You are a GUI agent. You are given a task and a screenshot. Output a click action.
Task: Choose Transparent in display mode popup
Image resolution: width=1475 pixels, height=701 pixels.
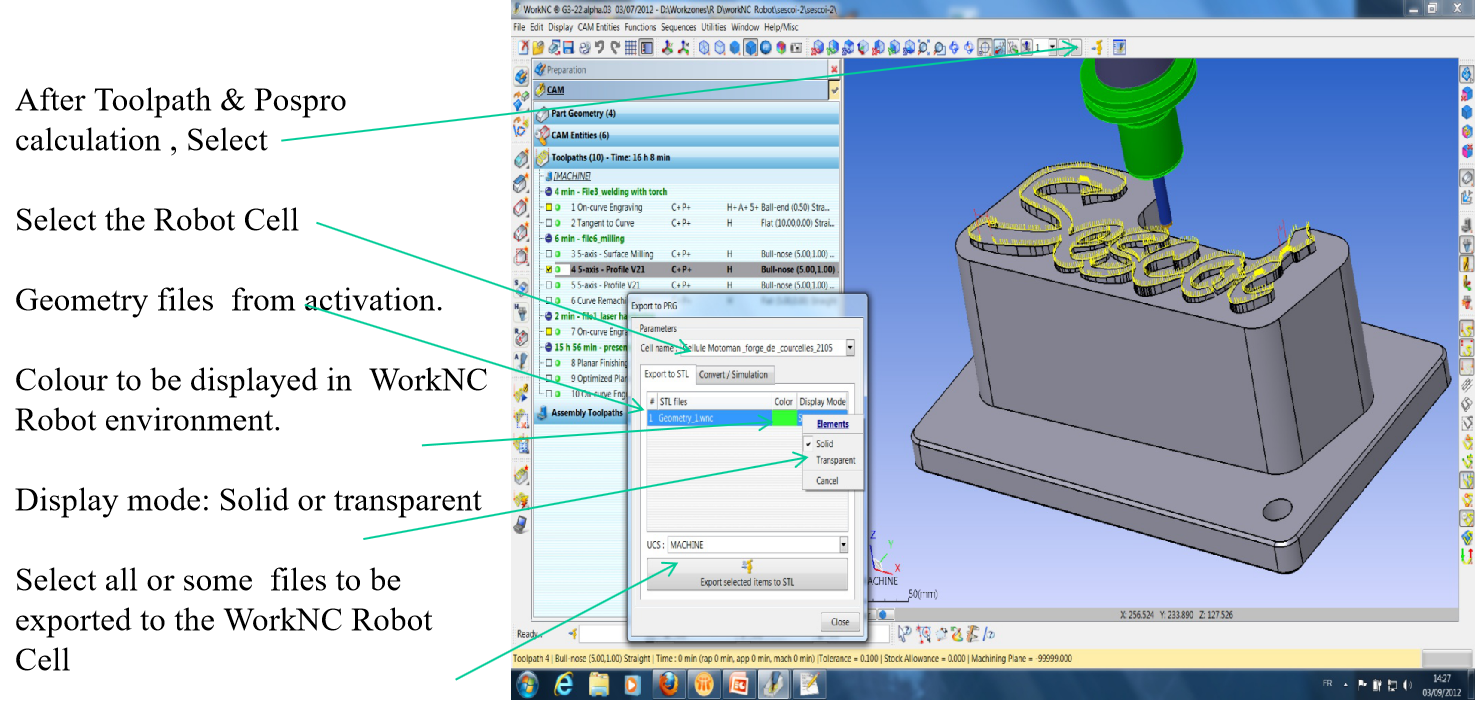(x=835, y=460)
